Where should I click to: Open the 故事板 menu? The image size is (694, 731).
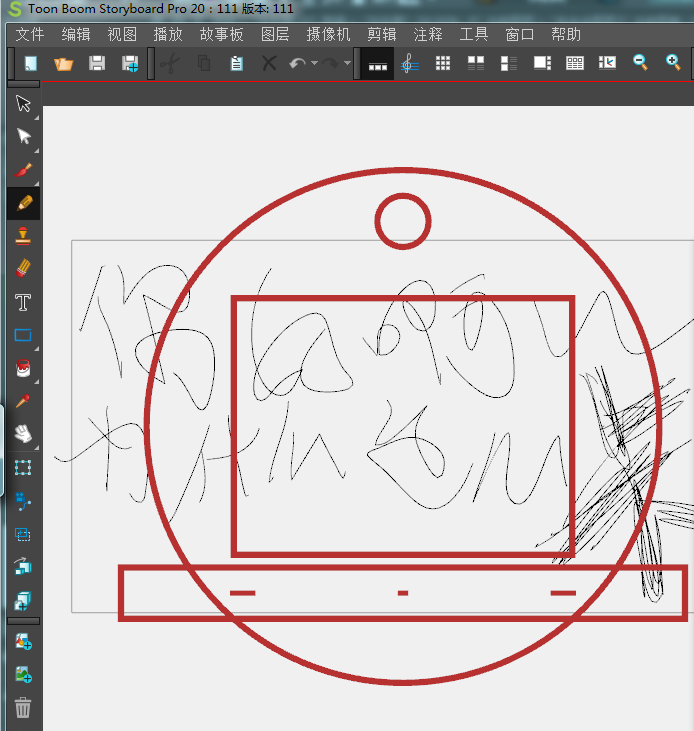pos(221,34)
